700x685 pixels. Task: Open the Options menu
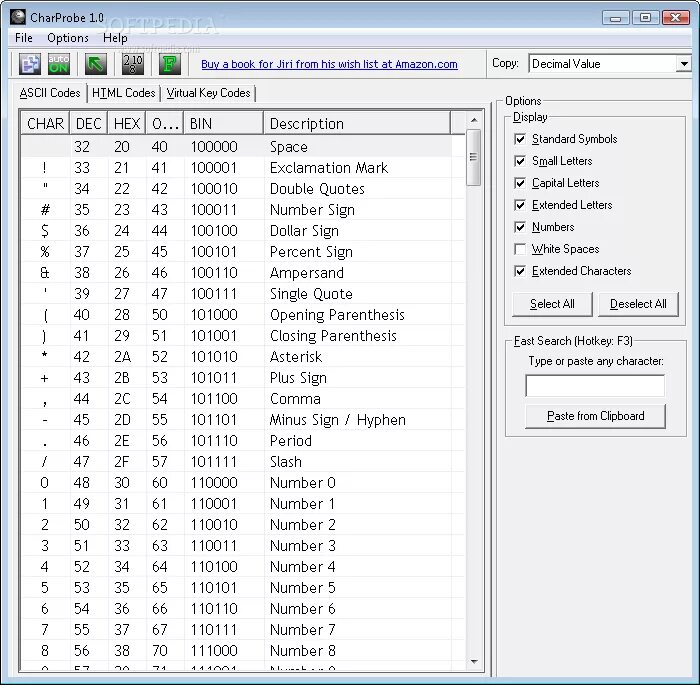(68, 38)
